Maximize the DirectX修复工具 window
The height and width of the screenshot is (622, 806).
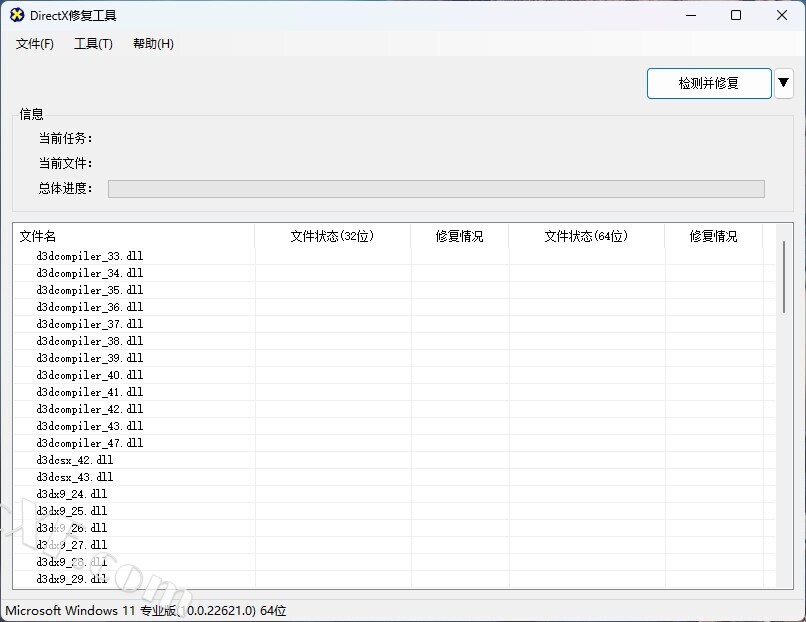pos(736,15)
